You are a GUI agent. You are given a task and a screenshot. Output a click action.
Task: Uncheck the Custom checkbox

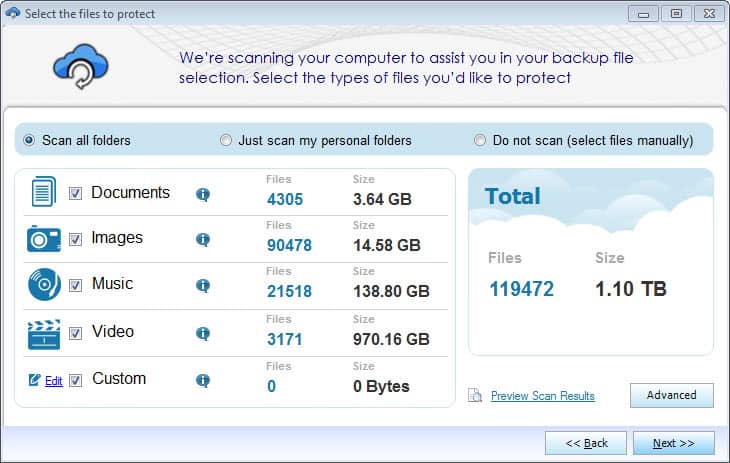pos(75,380)
